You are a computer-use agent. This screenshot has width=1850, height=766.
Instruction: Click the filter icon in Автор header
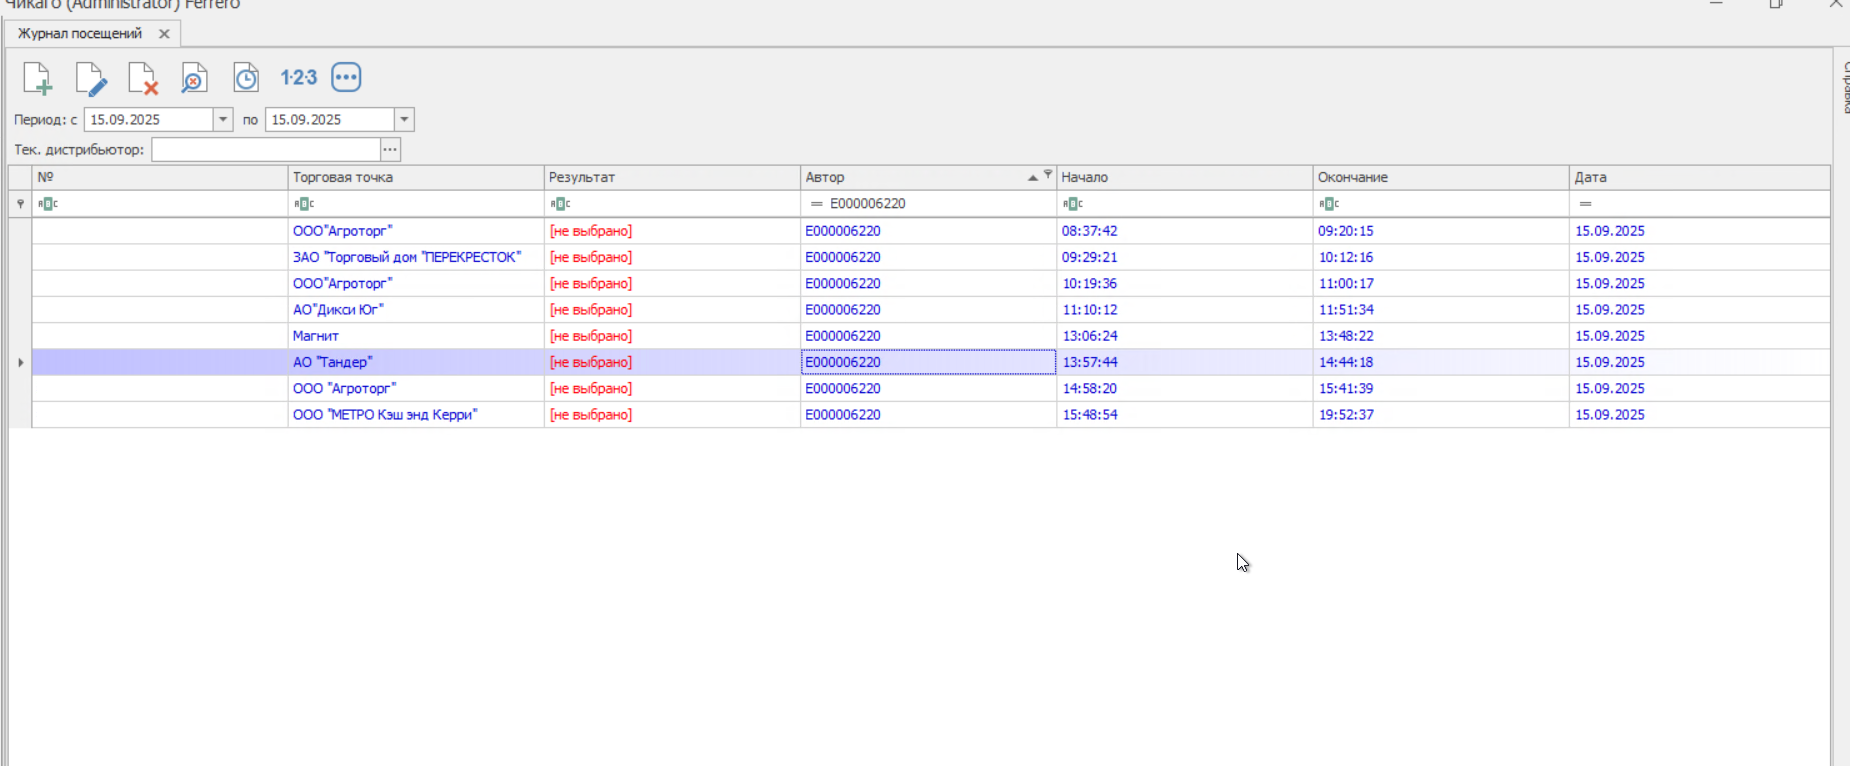click(x=1048, y=174)
